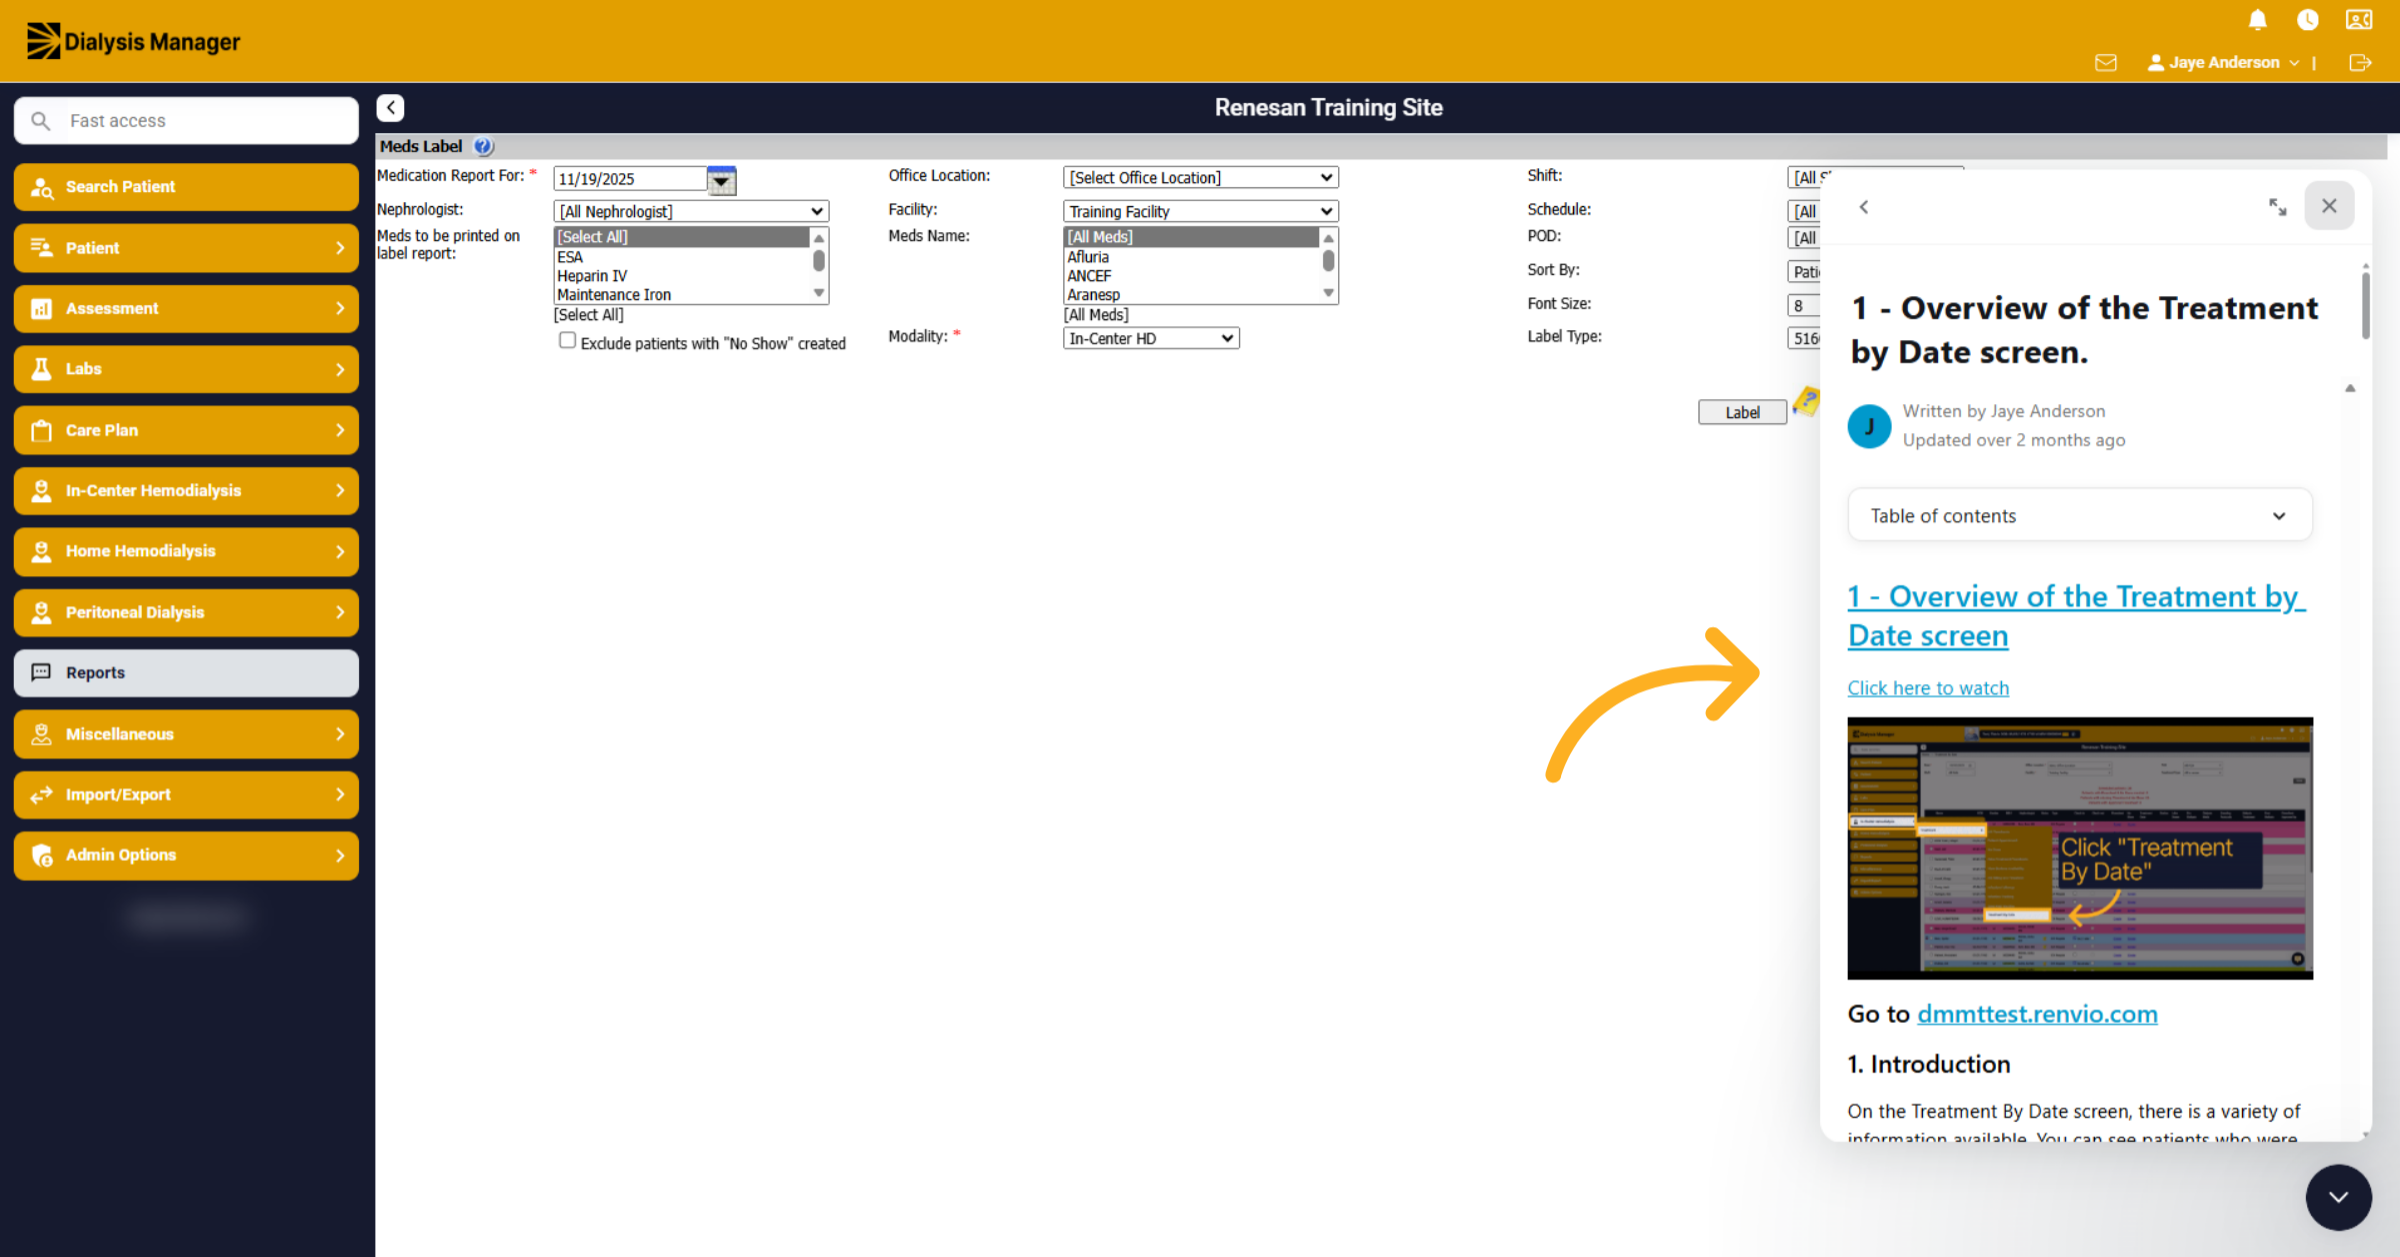
Task: Open the date picker calendar icon
Action: click(x=721, y=179)
